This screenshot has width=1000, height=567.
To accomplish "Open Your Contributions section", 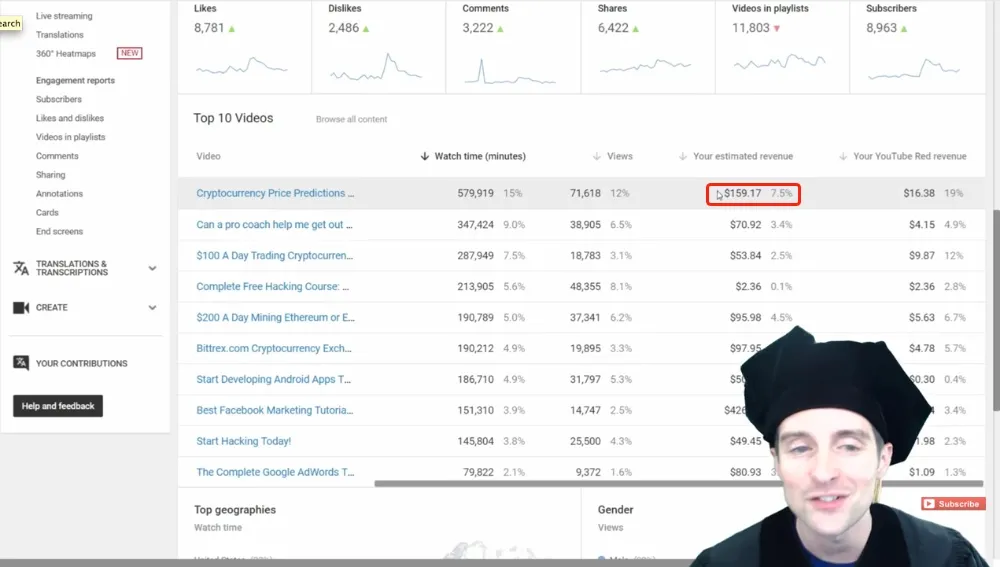I will pyautogui.click(x=82, y=364).
